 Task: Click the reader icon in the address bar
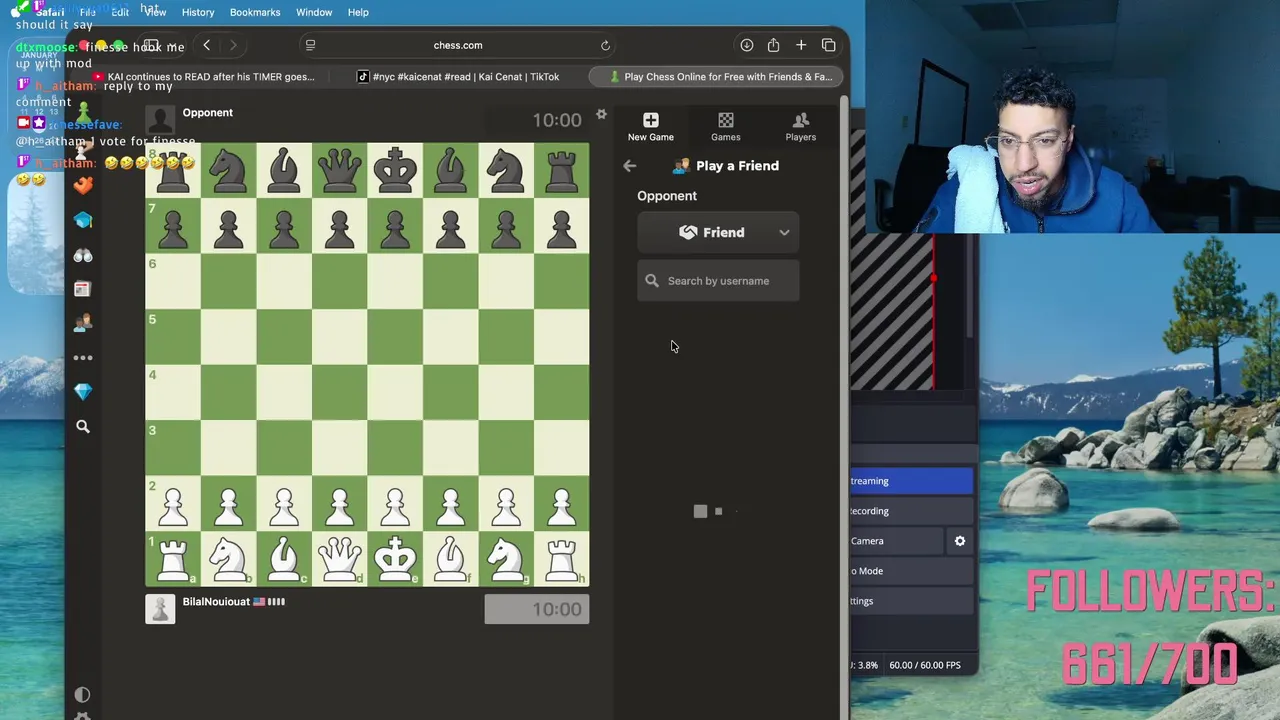click(x=310, y=45)
